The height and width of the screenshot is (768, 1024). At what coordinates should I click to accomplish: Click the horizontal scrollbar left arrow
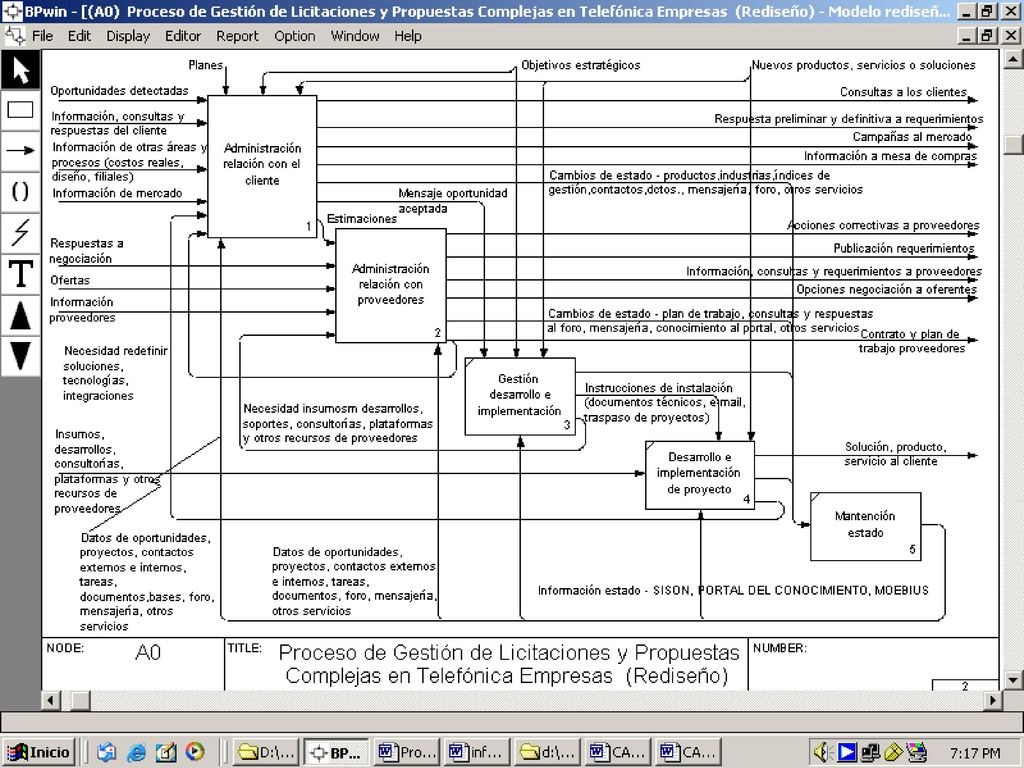coord(50,700)
